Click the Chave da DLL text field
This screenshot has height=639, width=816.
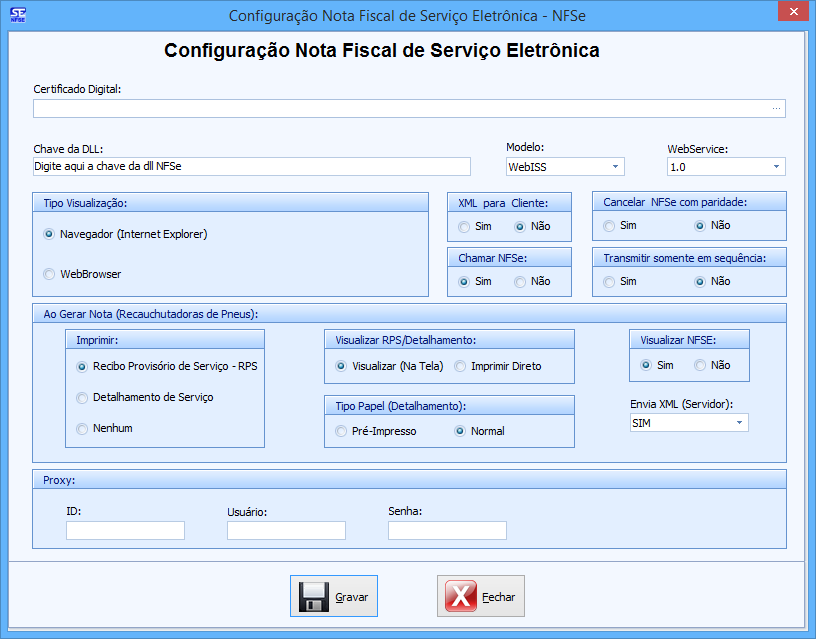click(x=251, y=166)
